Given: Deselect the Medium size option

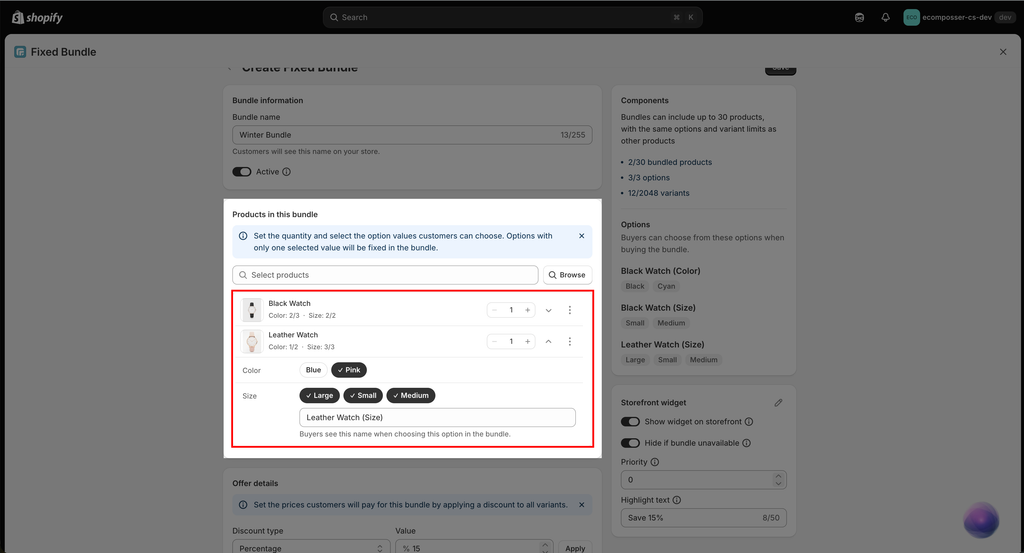Looking at the screenshot, I should point(411,396).
